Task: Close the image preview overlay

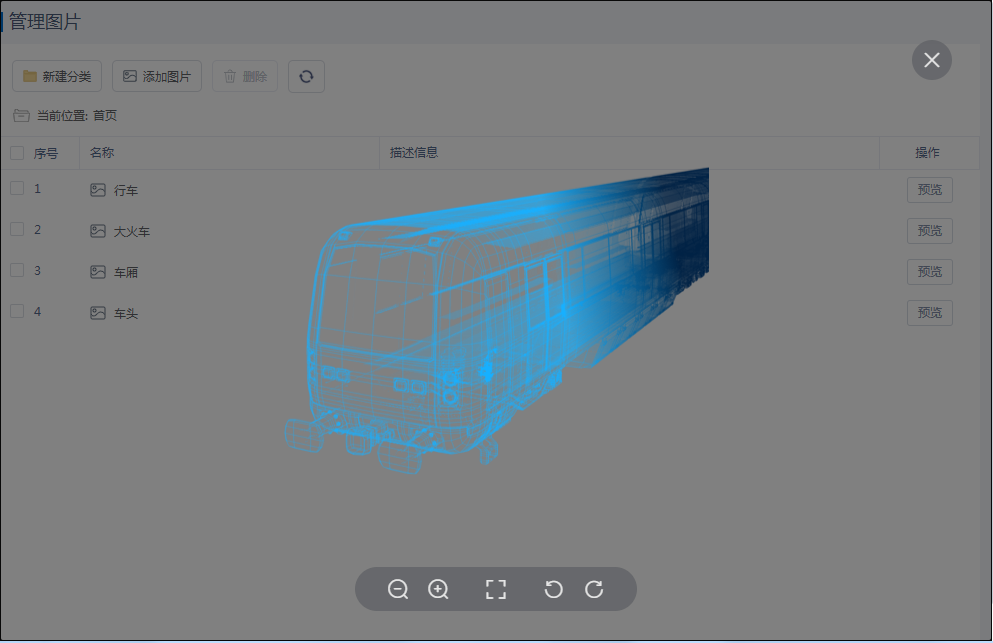Action: 931,60
